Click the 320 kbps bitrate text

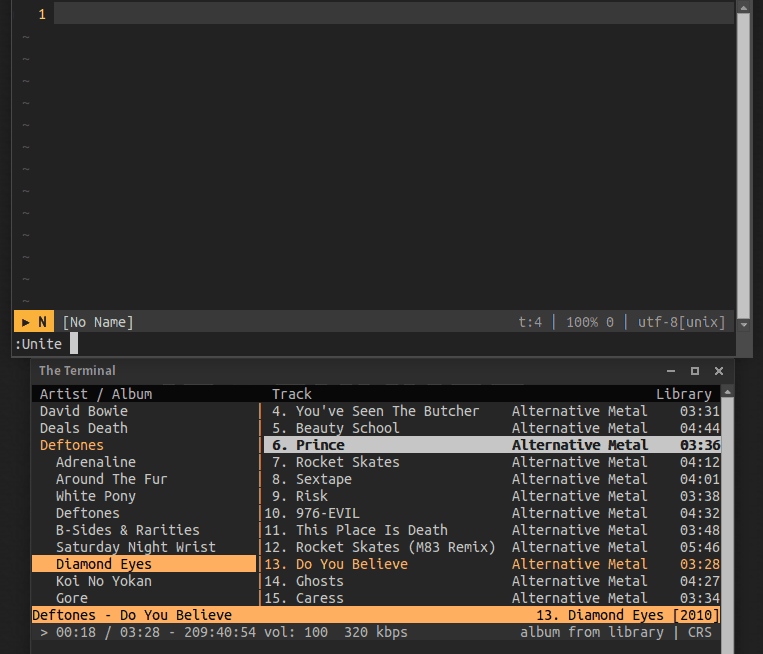[376, 632]
